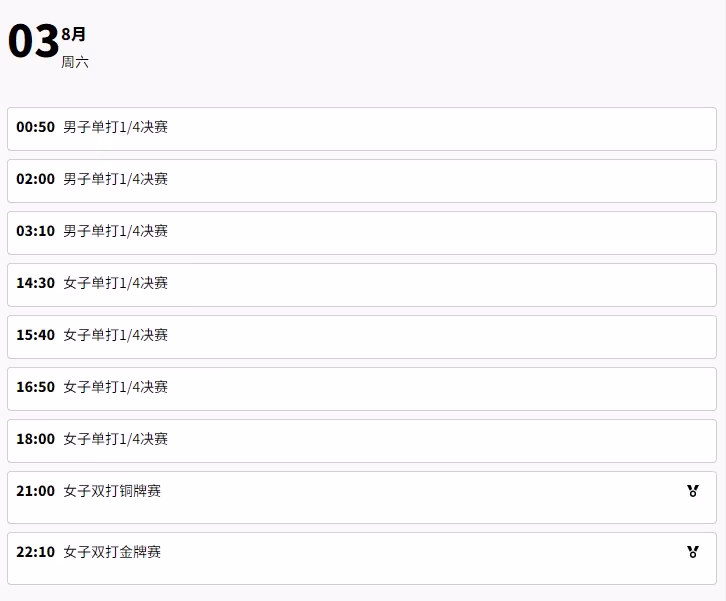
Task: Open the 女子双打金牌赛 event title
Action: point(112,552)
